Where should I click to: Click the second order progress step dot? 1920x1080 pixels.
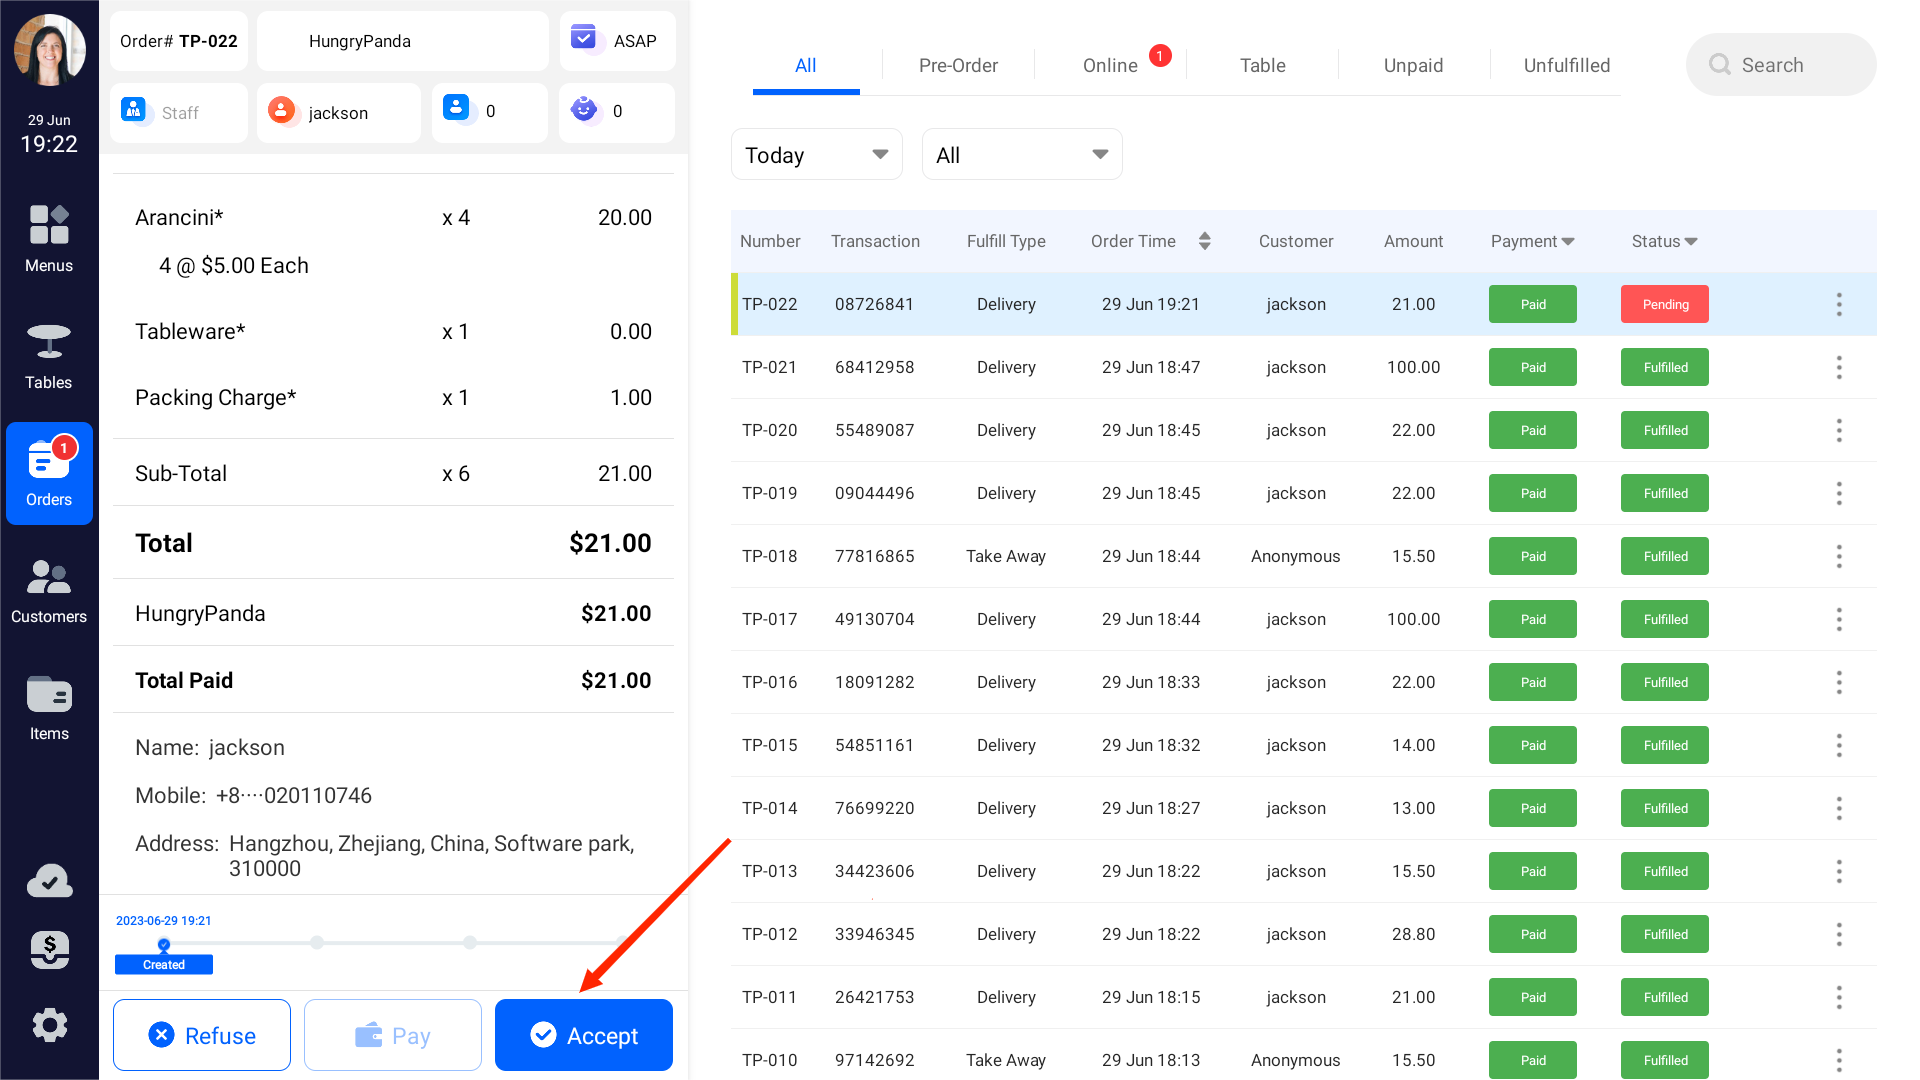[317, 942]
